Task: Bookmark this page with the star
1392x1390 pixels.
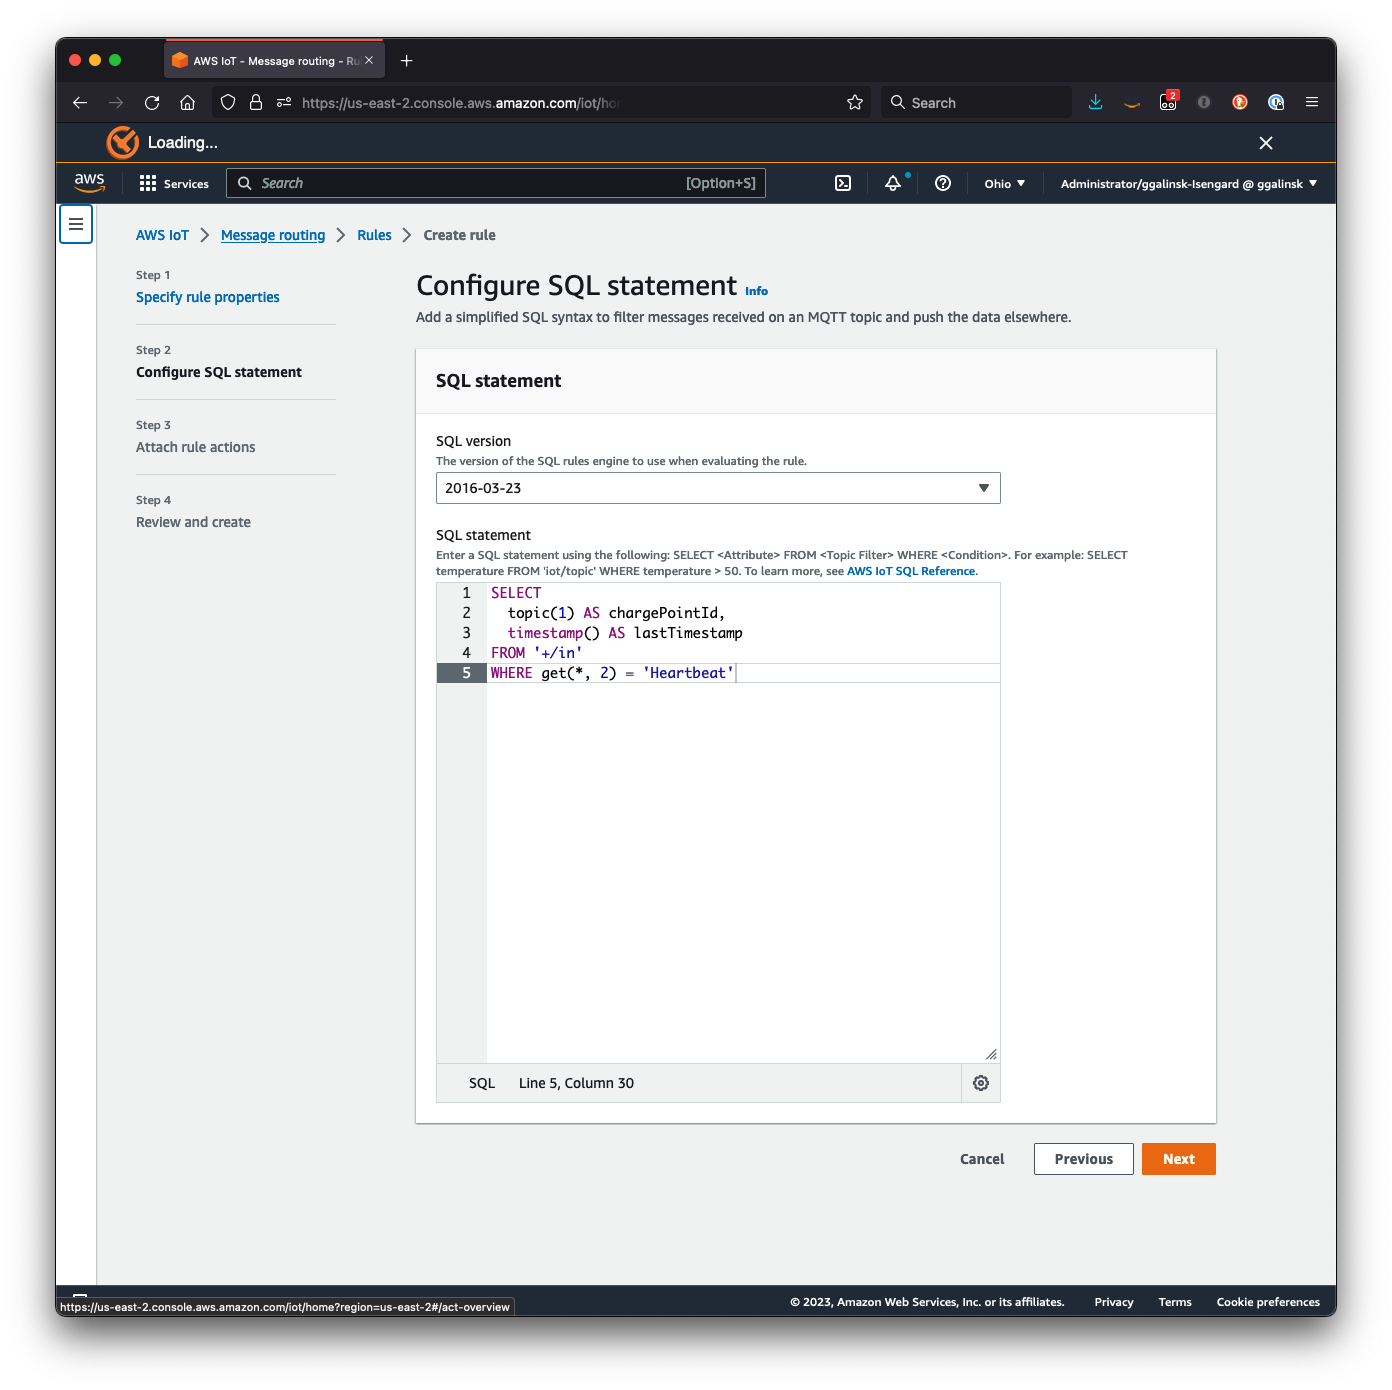Action: tap(855, 102)
